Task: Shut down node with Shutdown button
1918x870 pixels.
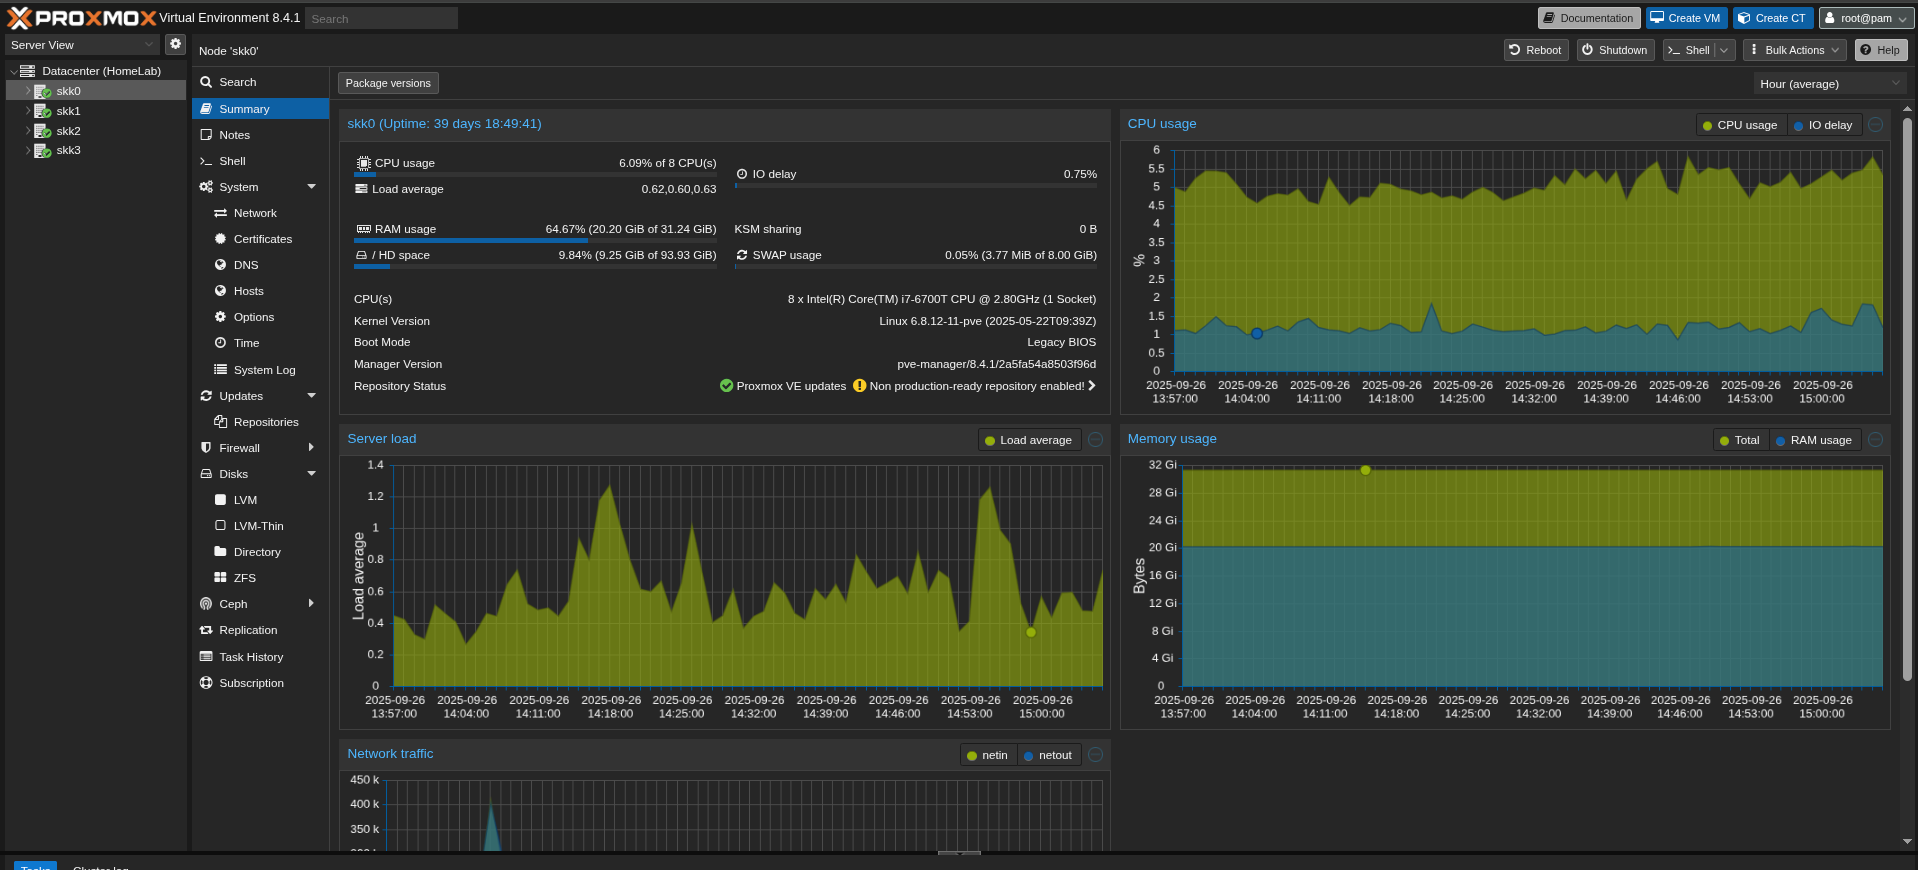Action: [1615, 50]
